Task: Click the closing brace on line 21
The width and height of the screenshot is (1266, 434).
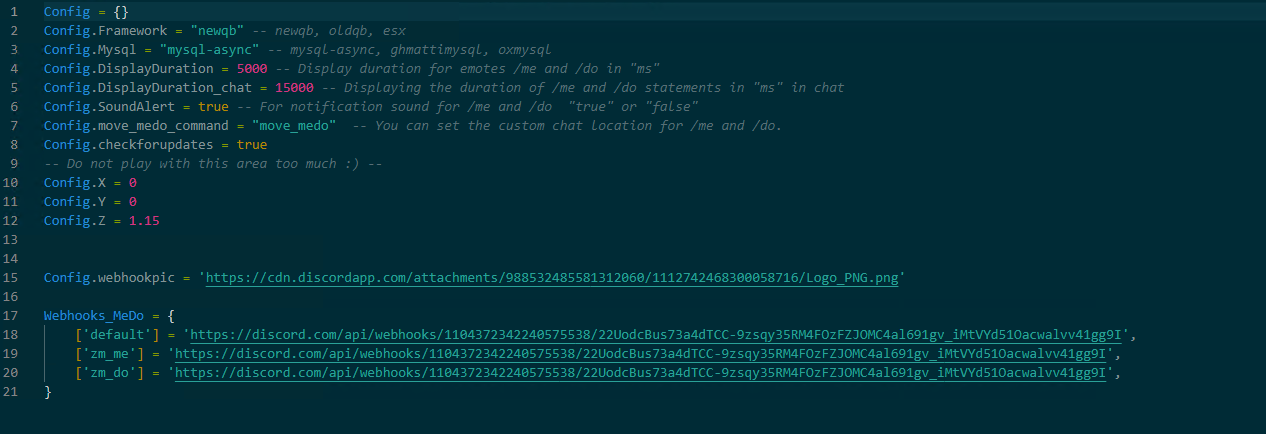Action: coord(48,391)
